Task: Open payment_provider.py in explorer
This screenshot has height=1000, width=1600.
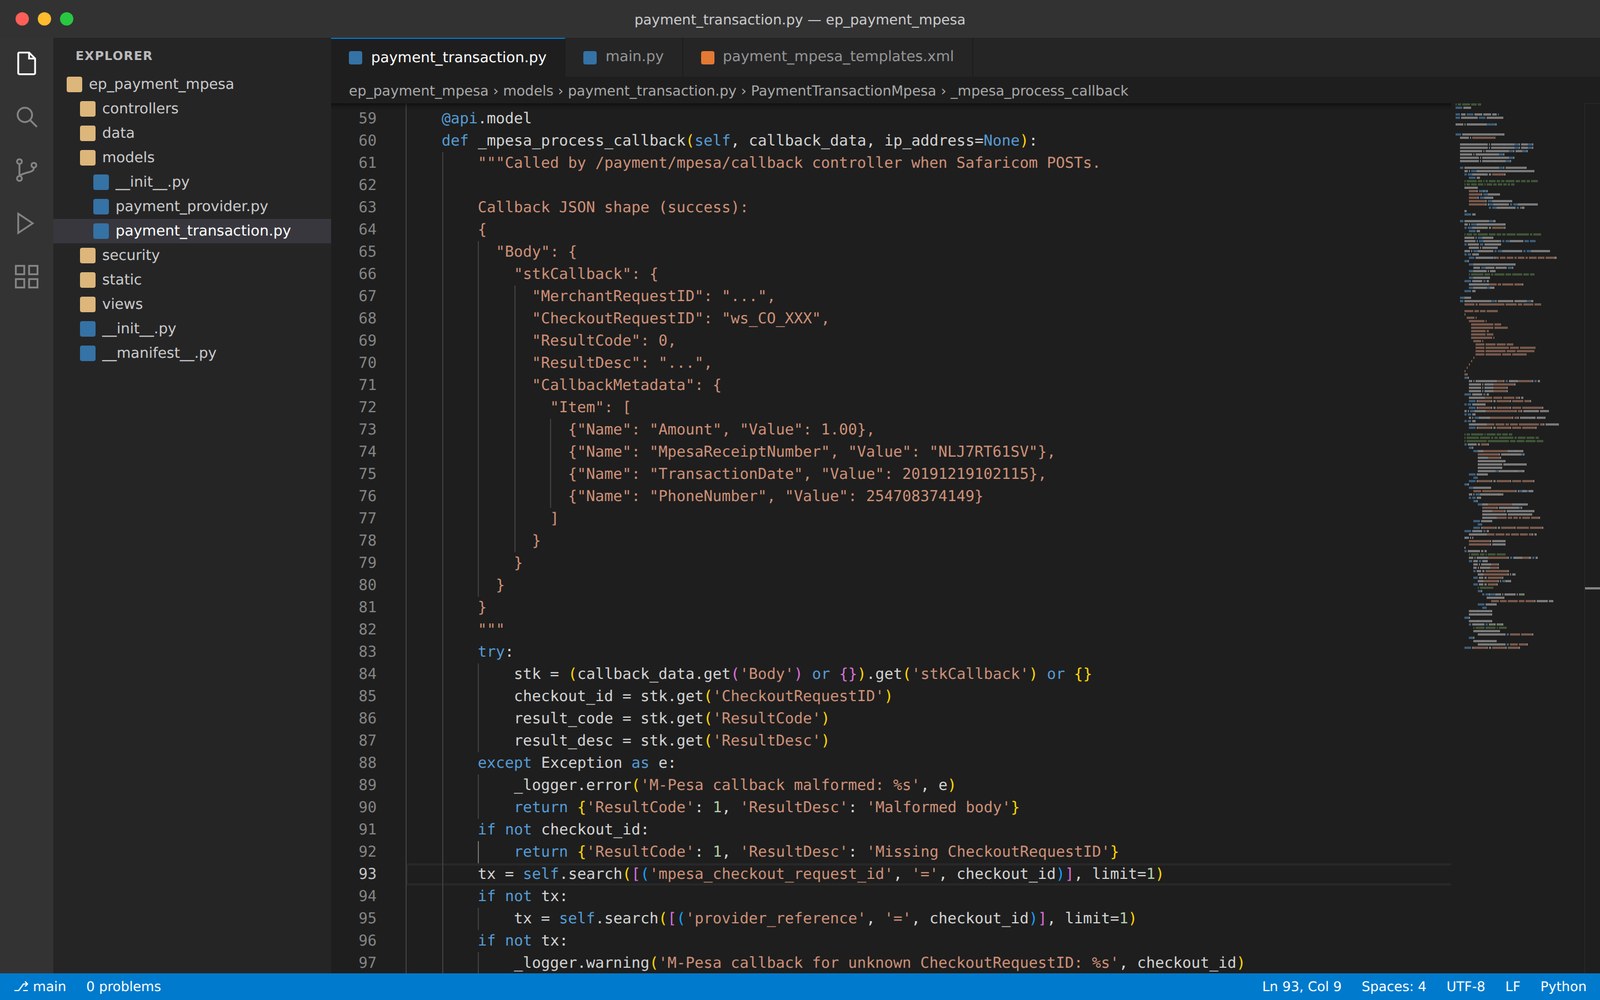Action: (192, 206)
